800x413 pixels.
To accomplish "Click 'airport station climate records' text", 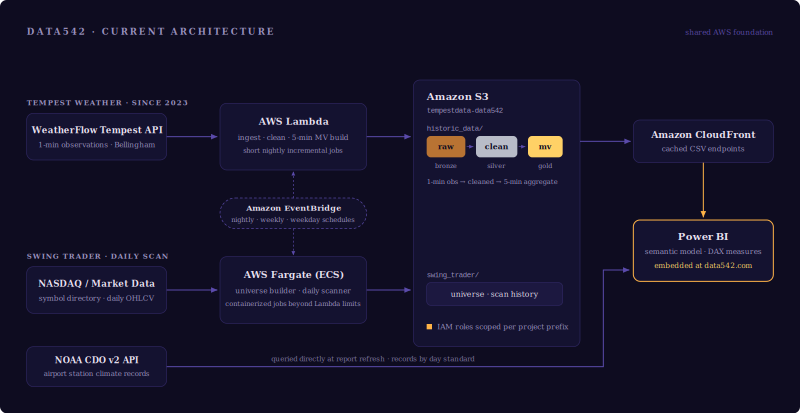I will pyautogui.click(x=96, y=374).
